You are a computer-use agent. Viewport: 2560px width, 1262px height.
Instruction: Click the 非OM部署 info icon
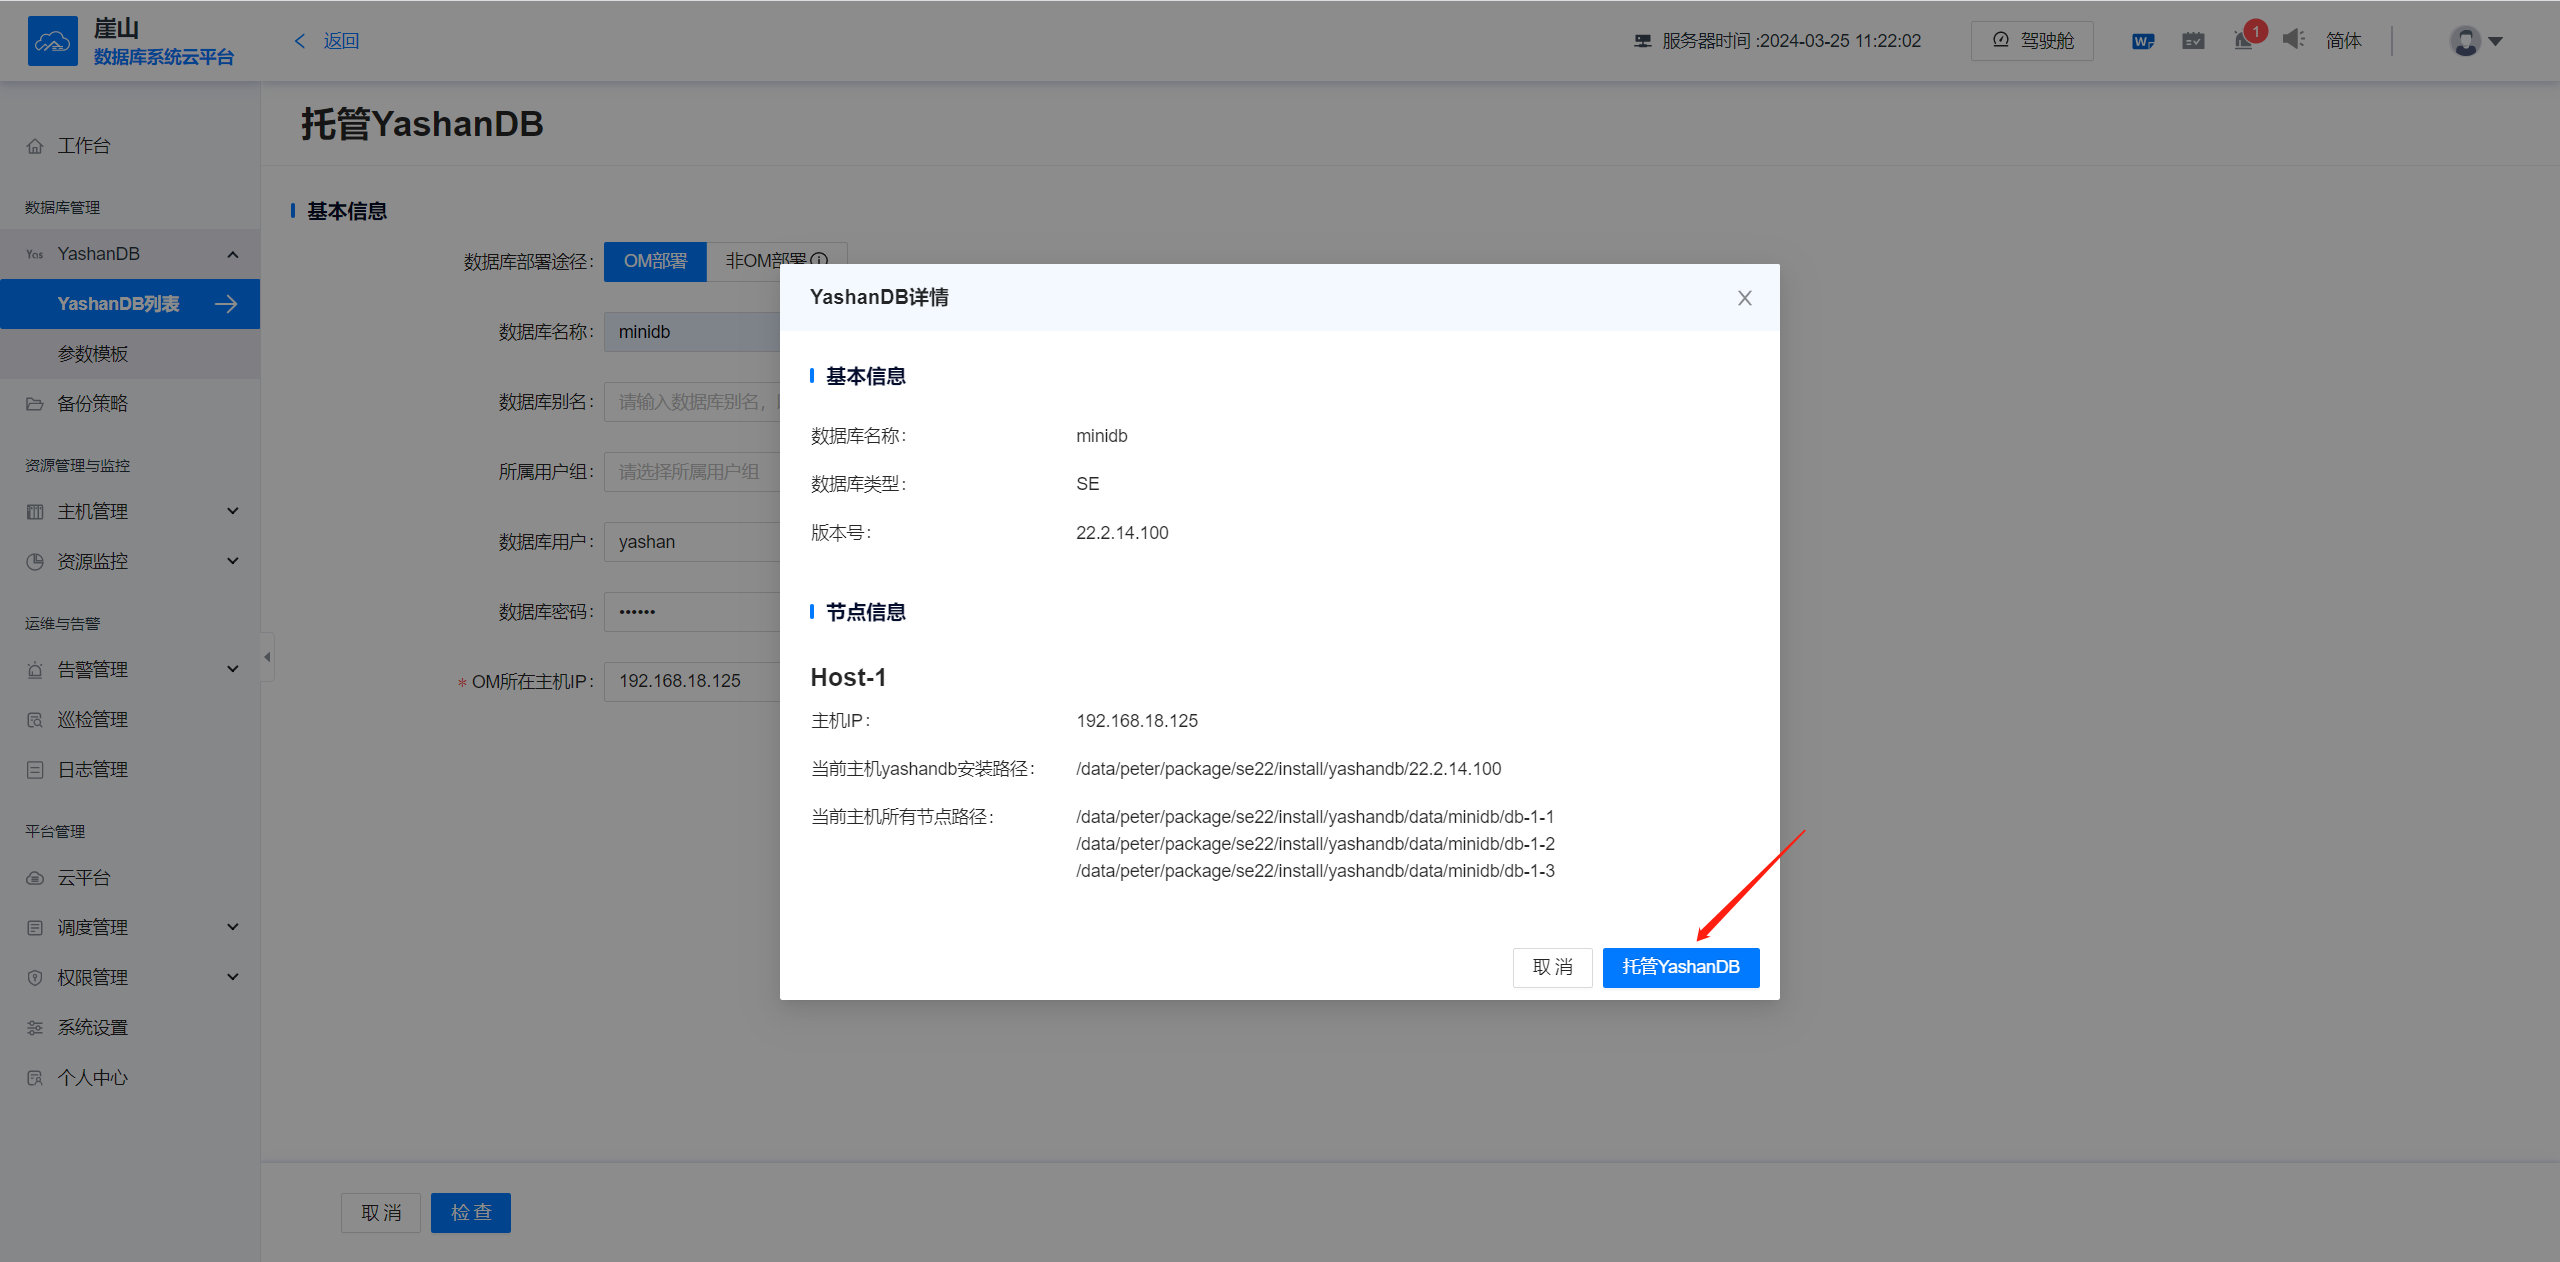click(820, 261)
